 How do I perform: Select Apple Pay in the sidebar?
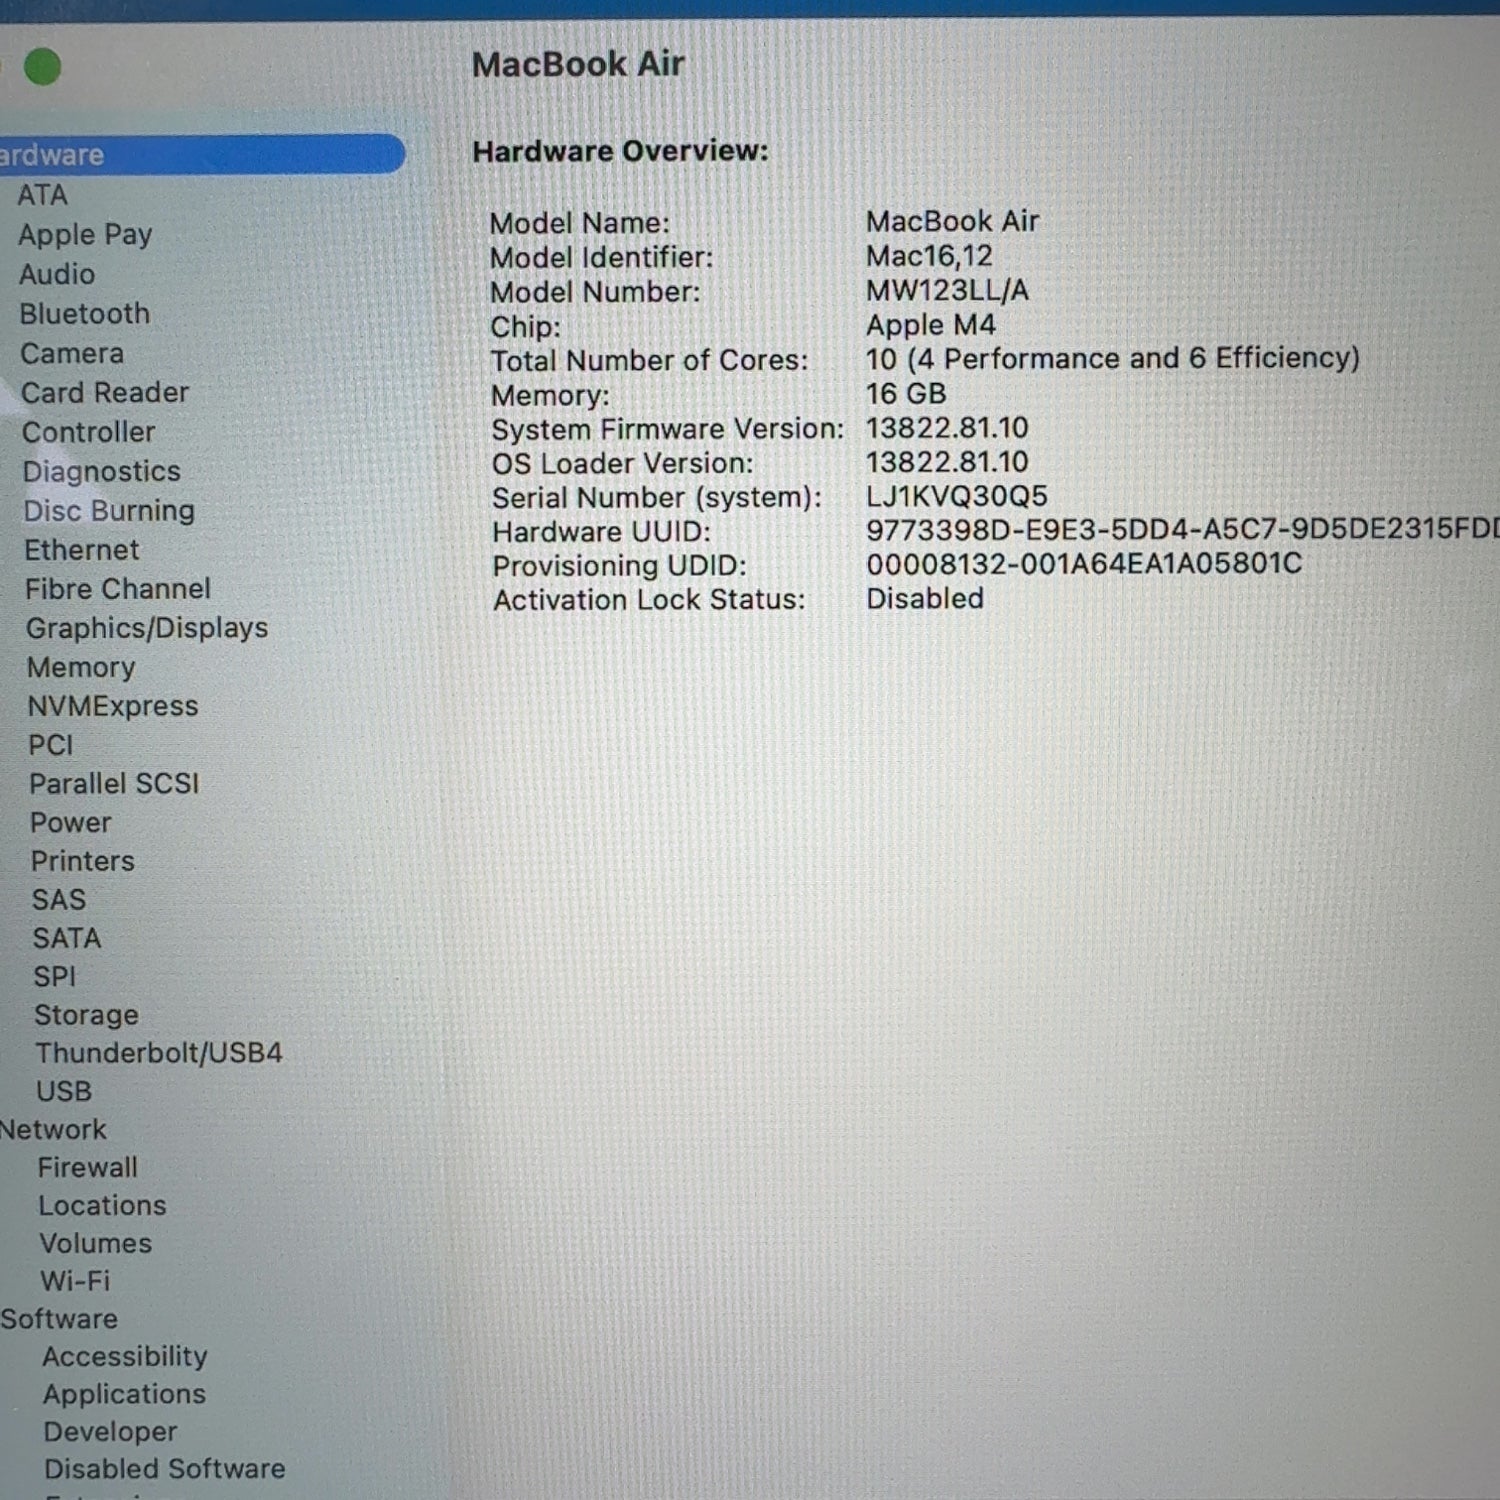(x=85, y=235)
